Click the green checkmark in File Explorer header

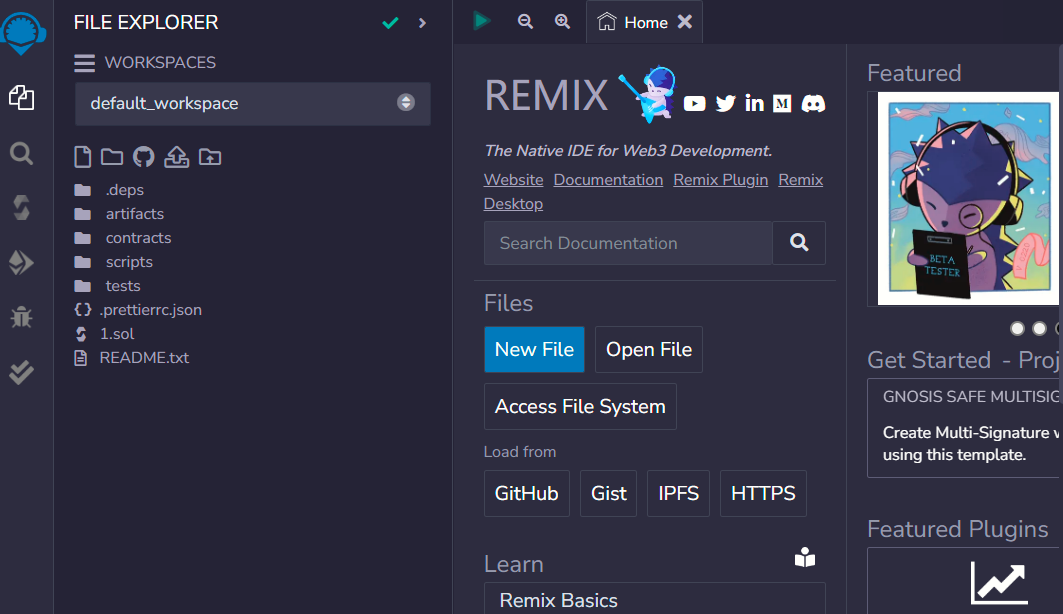pyautogui.click(x=390, y=23)
